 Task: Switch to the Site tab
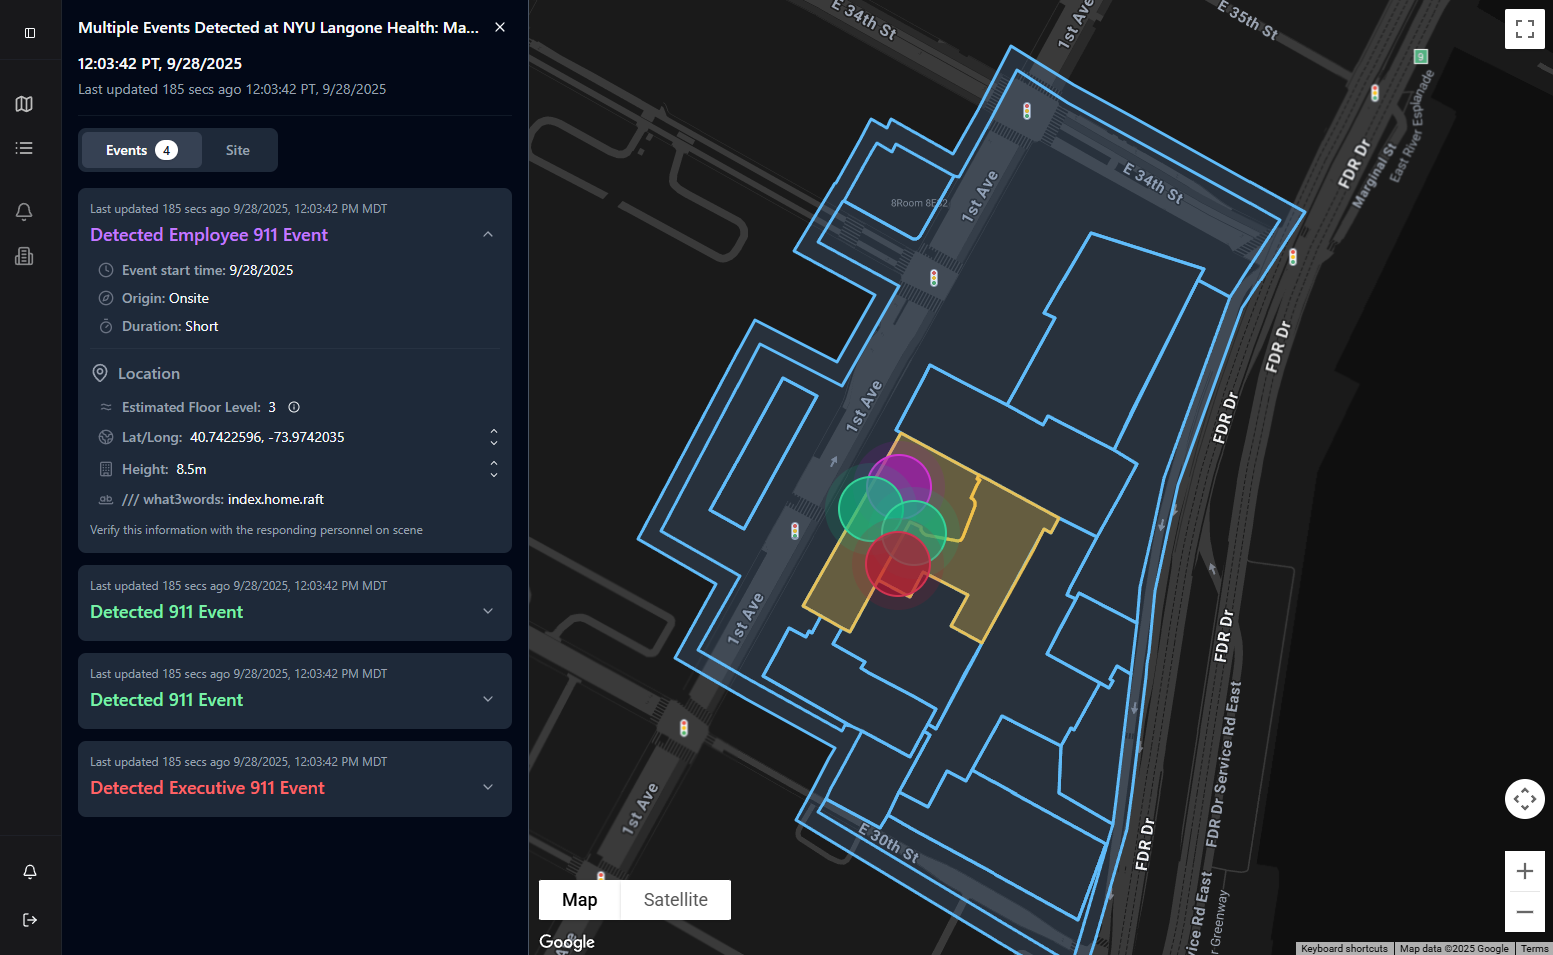click(238, 150)
